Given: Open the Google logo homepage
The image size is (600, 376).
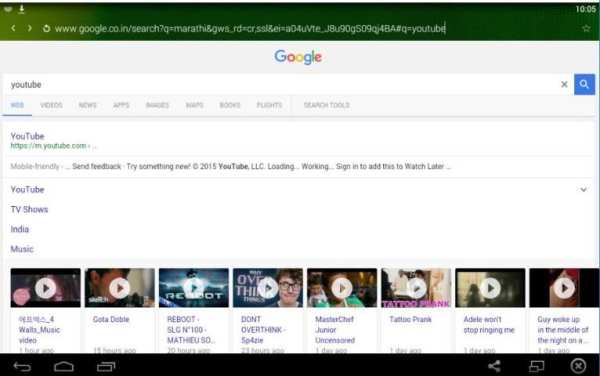Looking at the screenshot, I should pyautogui.click(x=298, y=57).
